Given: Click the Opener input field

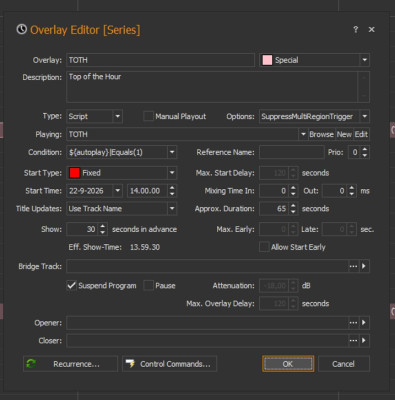Looking at the screenshot, I should pos(207,323).
